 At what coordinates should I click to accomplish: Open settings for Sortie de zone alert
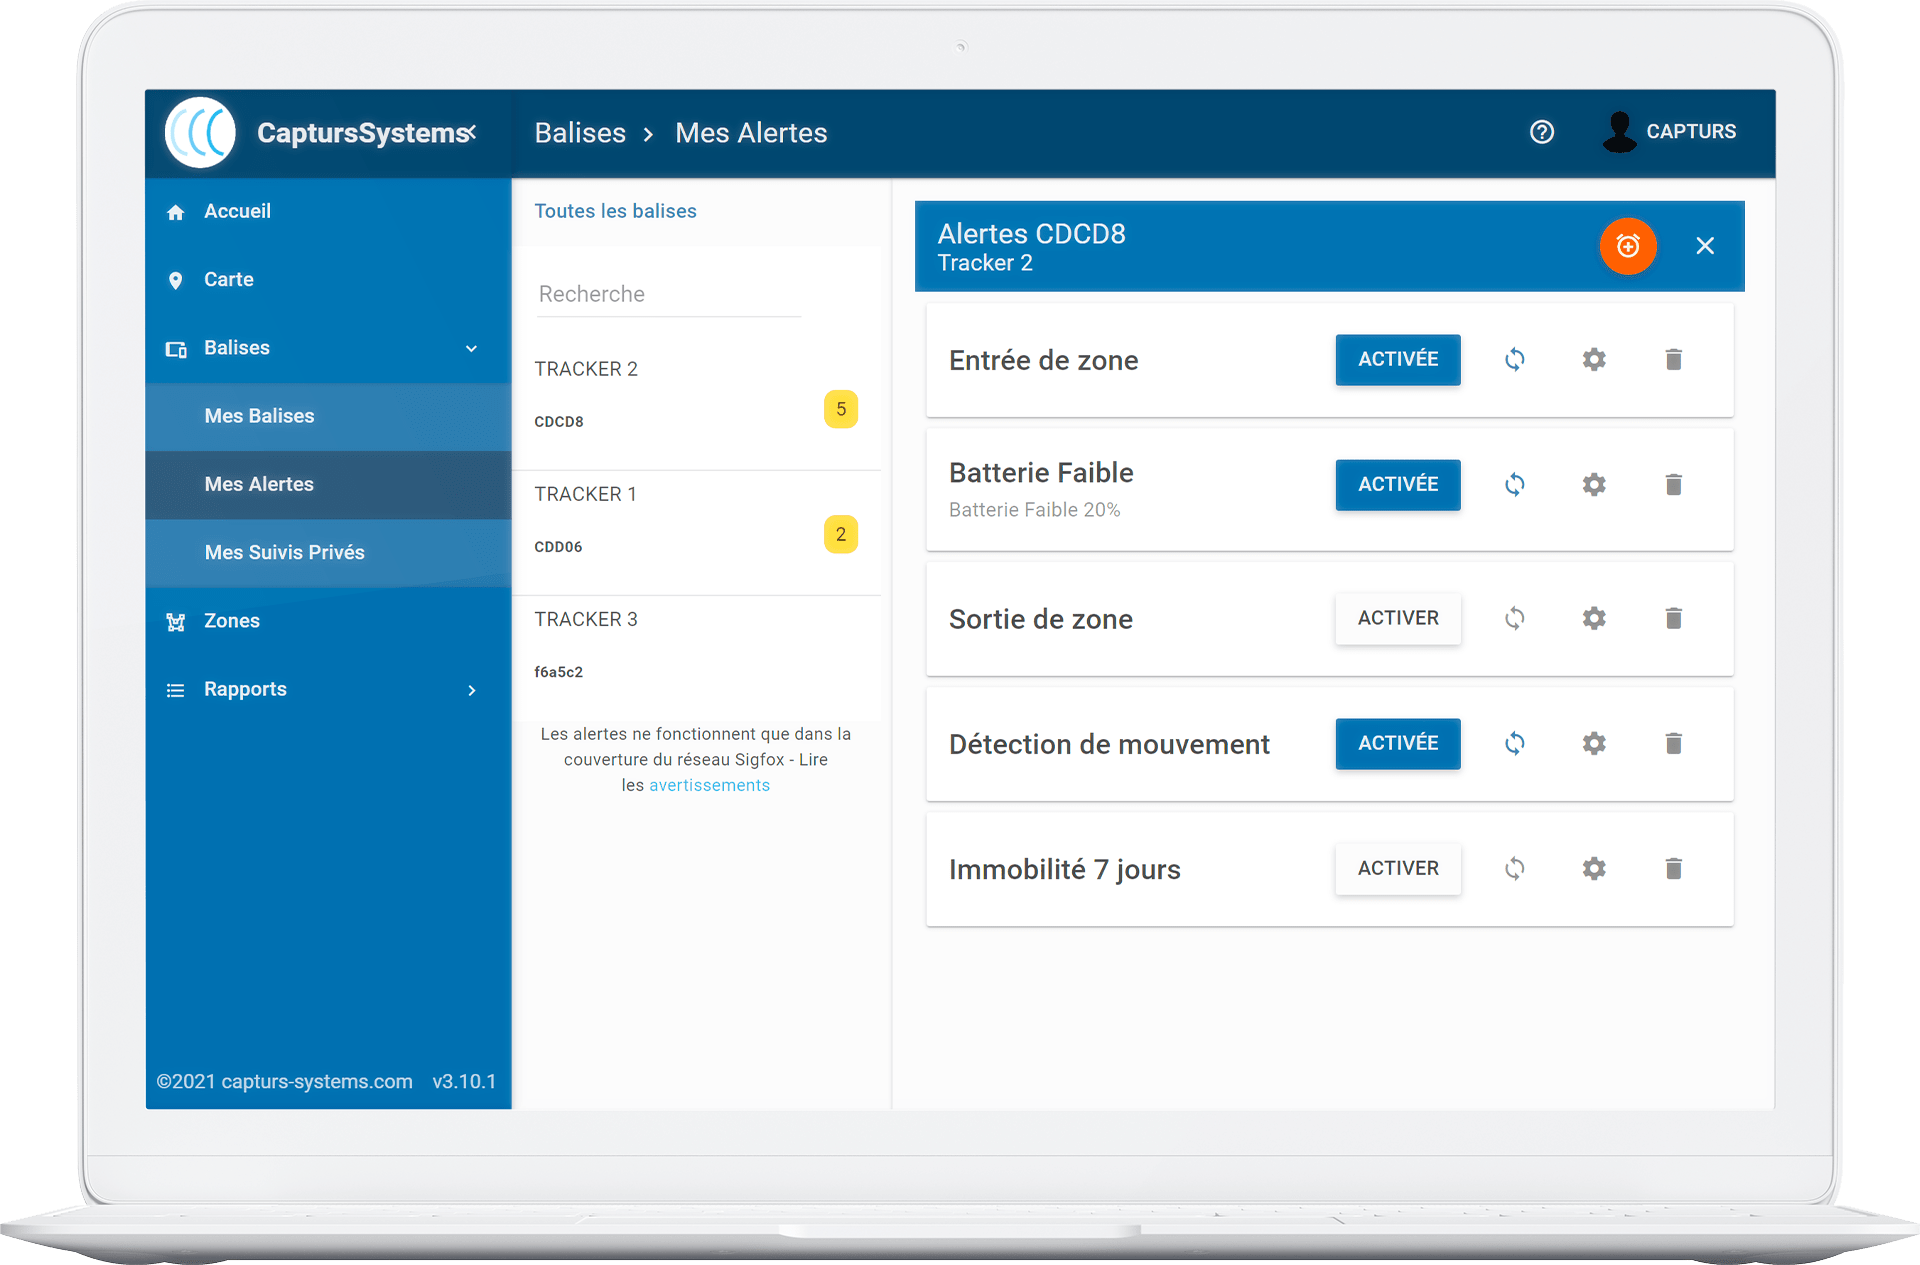click(x=1594, y=619)
